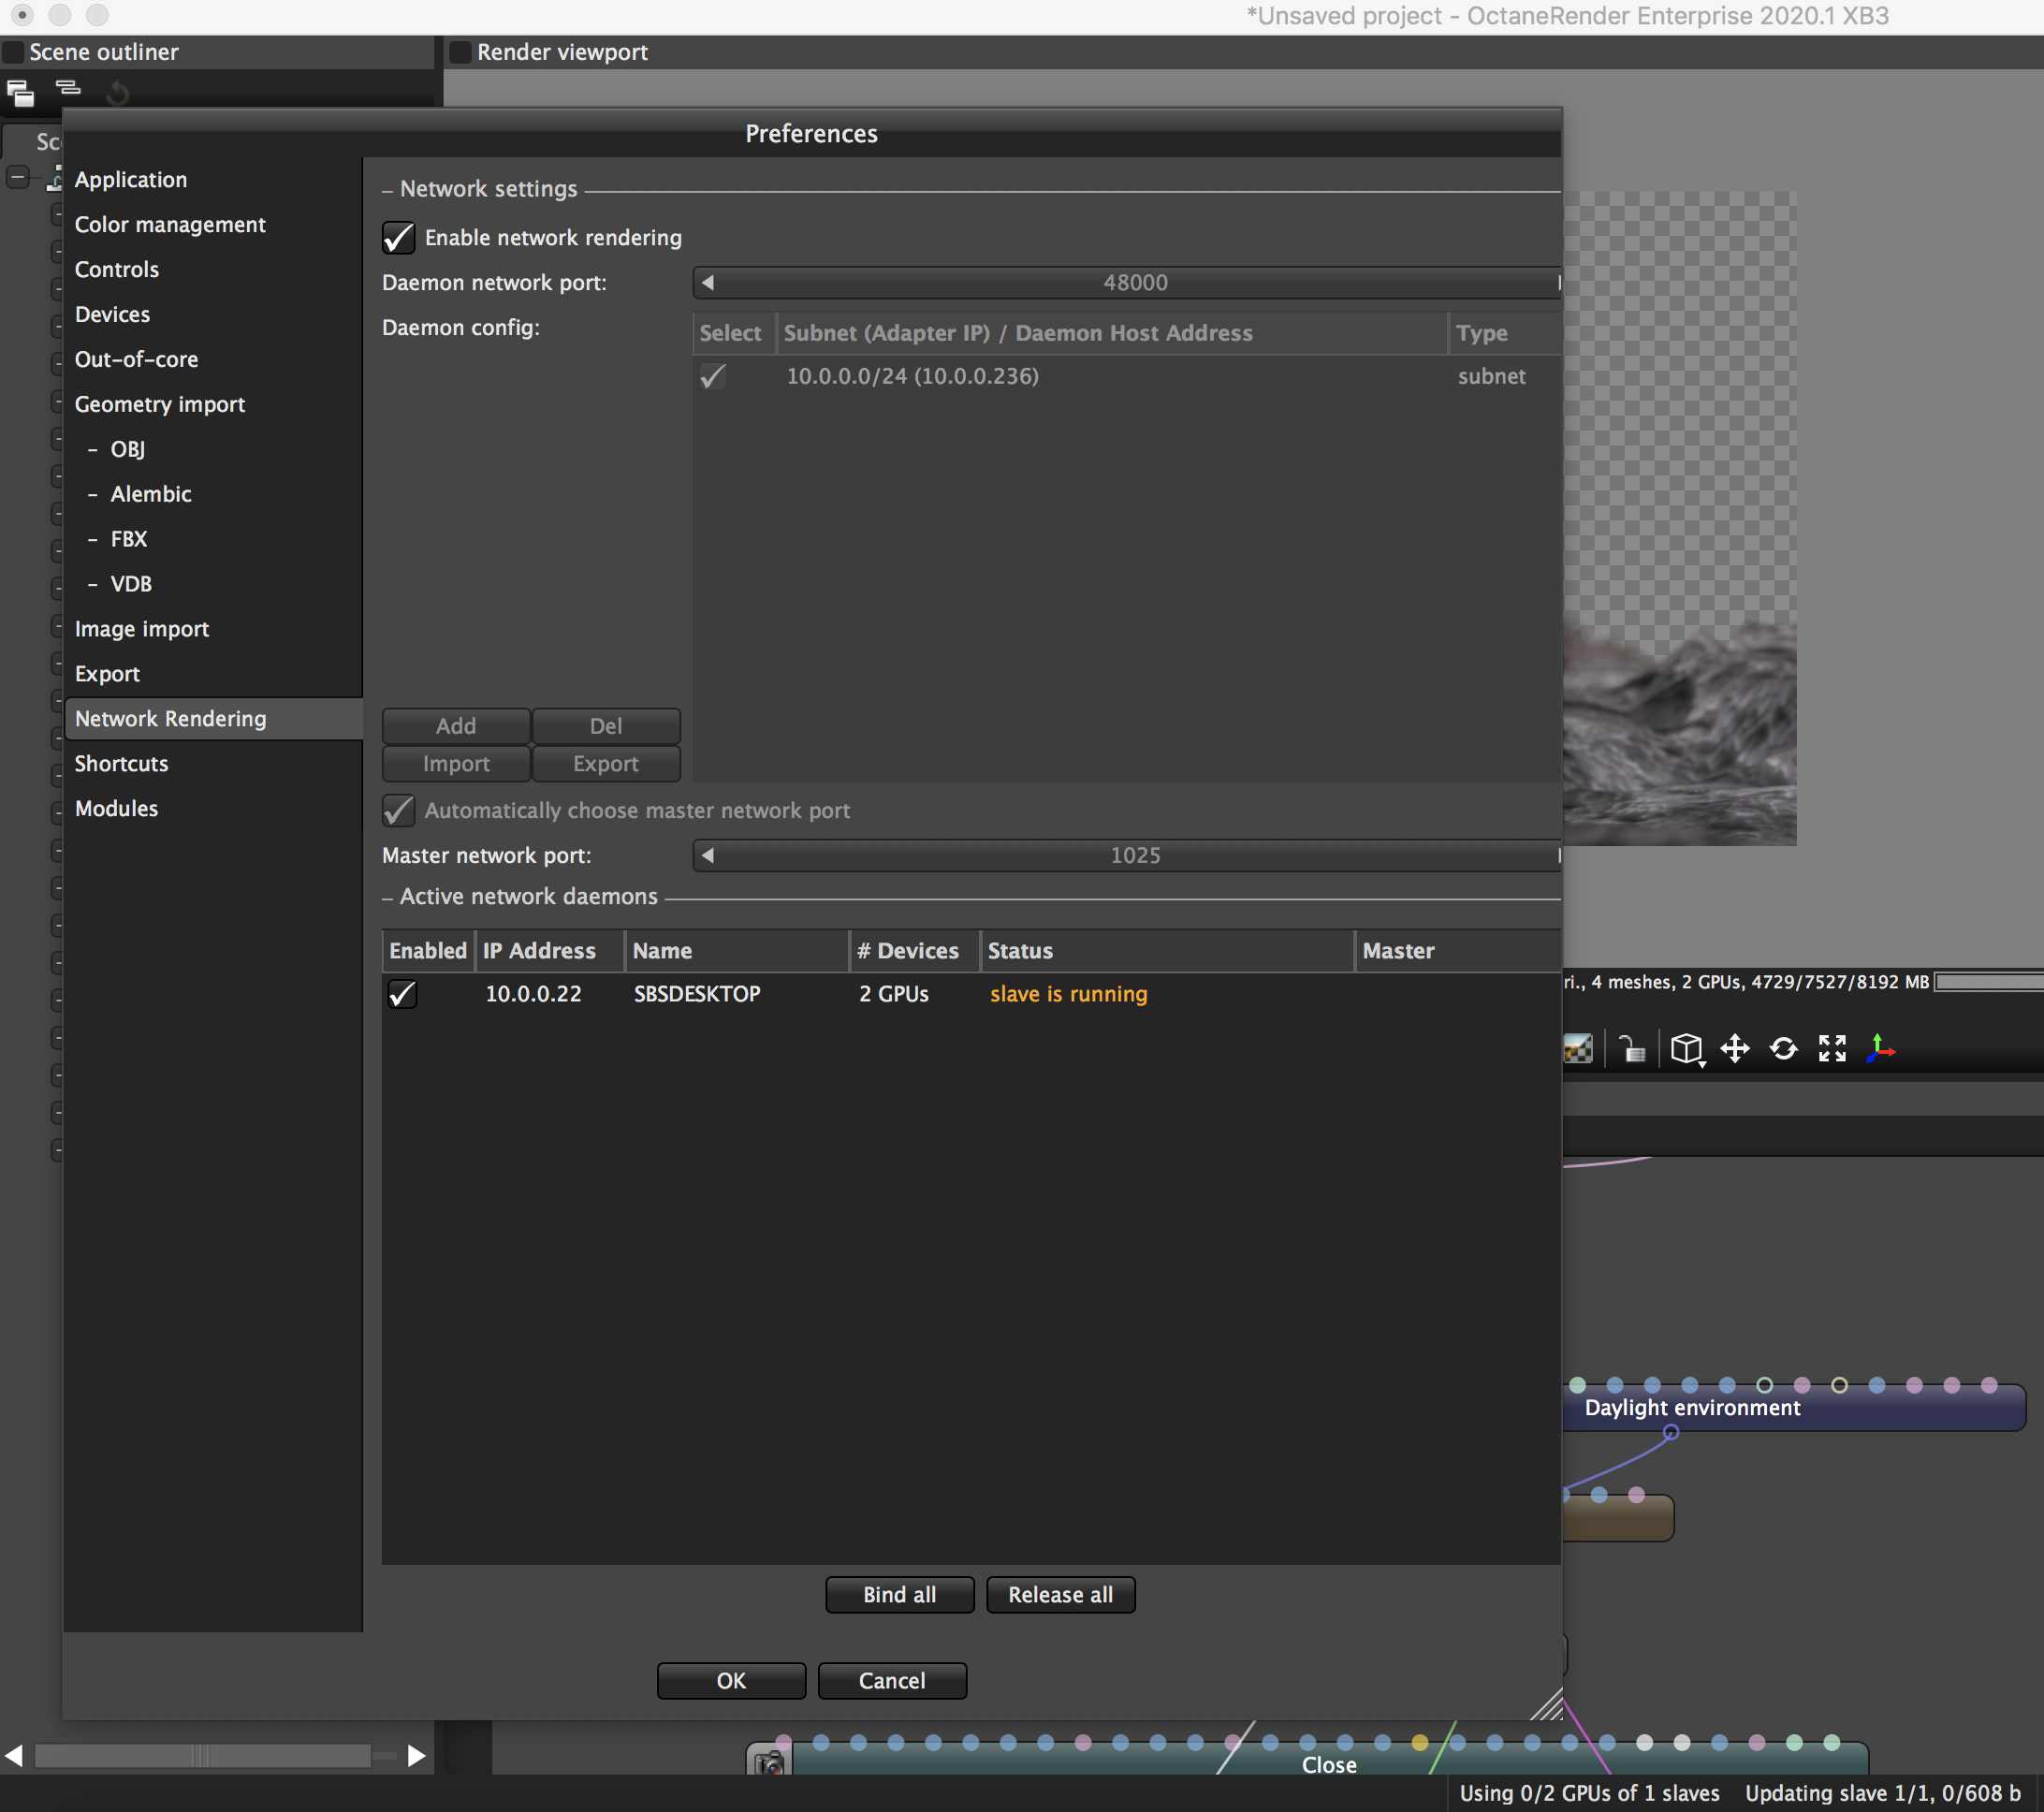
Task: Open the object picker cube icon
Action: tap(1686, 1049)
